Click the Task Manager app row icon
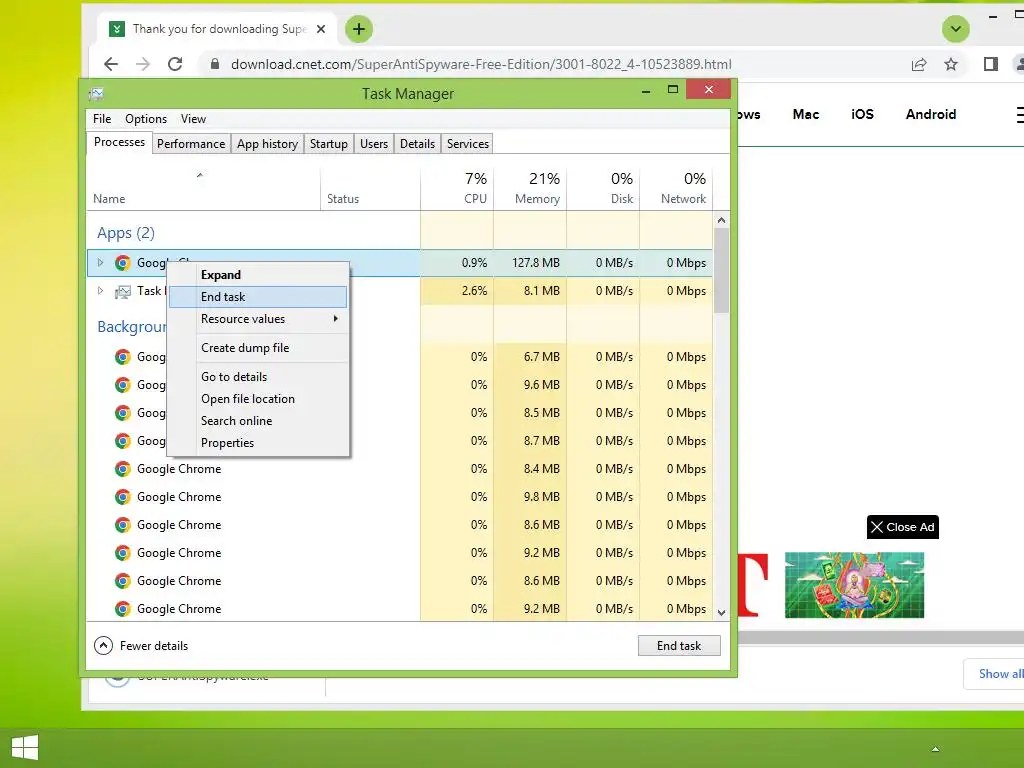The height and width of the screenshot is (768, 1024). pyautogui.click(x=122, y=291)
